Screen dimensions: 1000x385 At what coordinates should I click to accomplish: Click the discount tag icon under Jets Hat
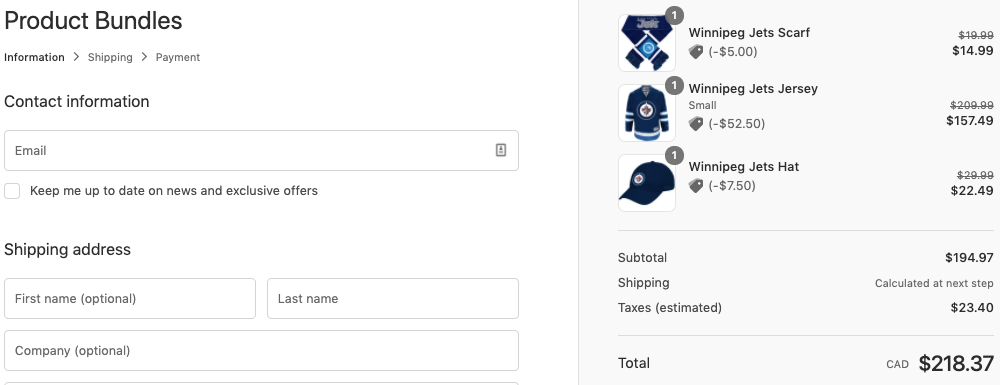point(696,185)
